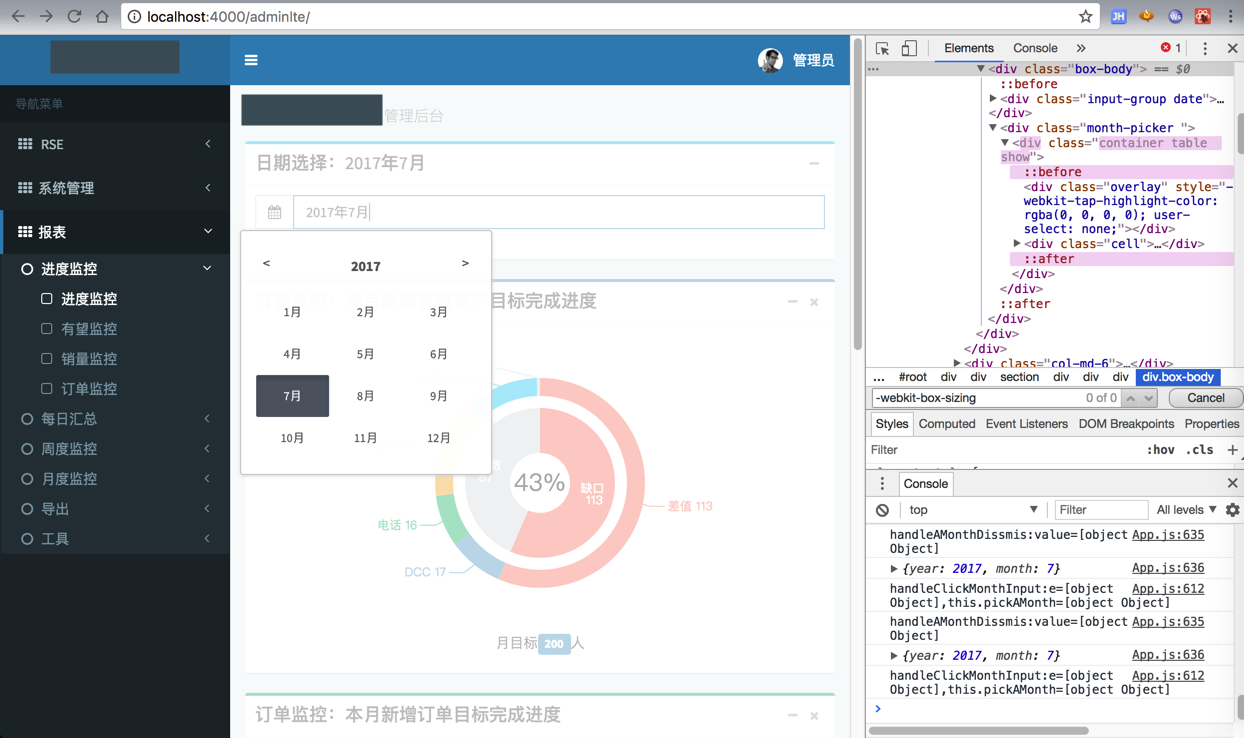Open Event Listeners pane tab

[x=1027, y=424]
